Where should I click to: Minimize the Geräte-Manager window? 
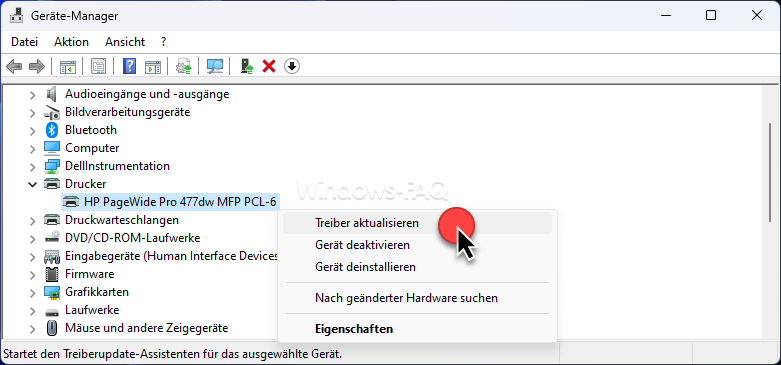coord(665,15)
